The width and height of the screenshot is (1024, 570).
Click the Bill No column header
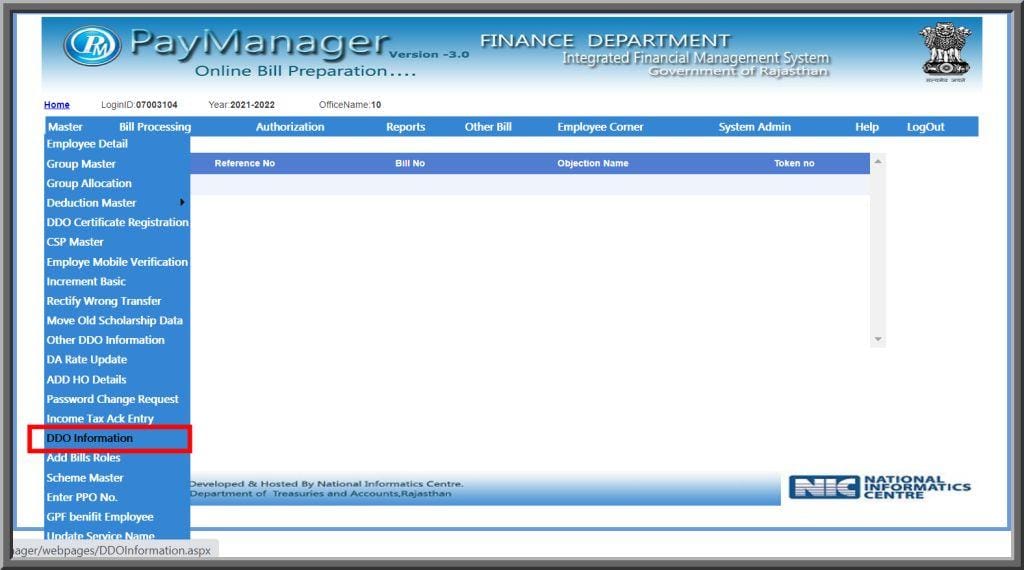click(x=410, y=163)
